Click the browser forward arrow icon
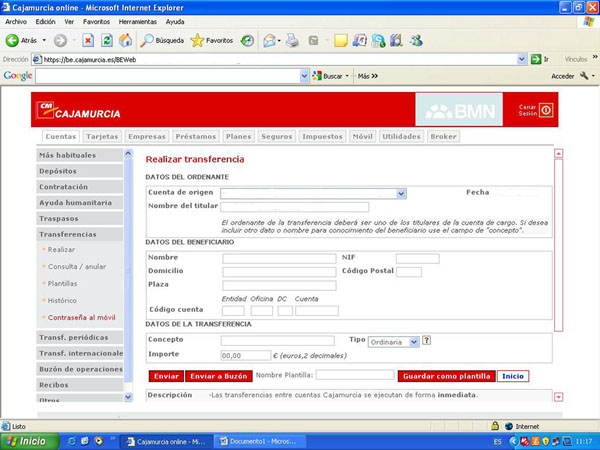 [x=60, y=41]
